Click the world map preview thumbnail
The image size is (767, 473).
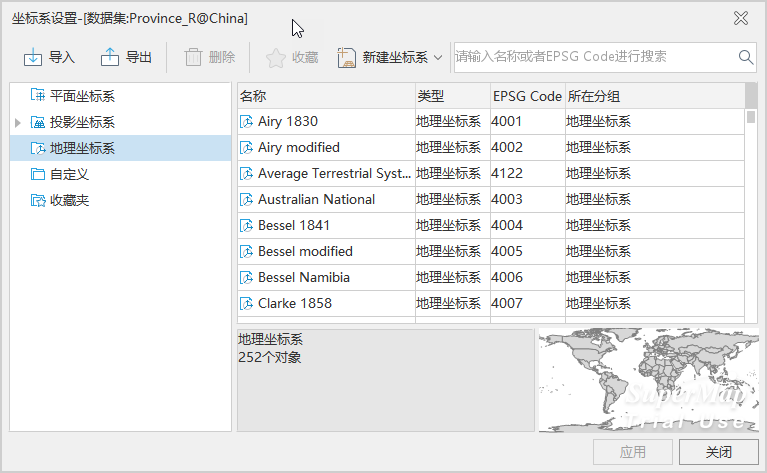click(x=648, y=380)
